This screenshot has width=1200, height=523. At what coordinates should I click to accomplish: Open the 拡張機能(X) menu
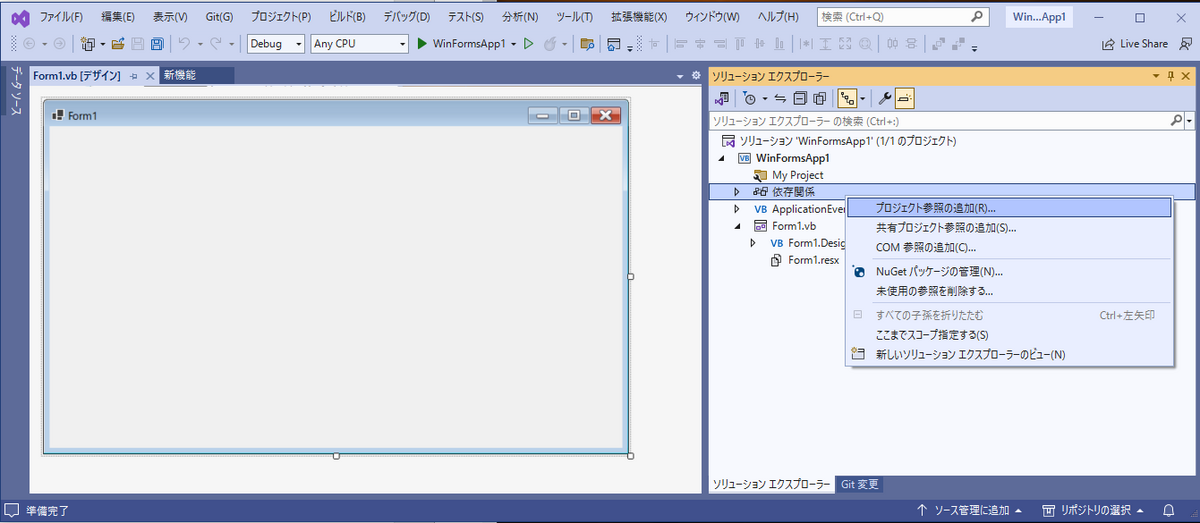[x=639, y=17]
